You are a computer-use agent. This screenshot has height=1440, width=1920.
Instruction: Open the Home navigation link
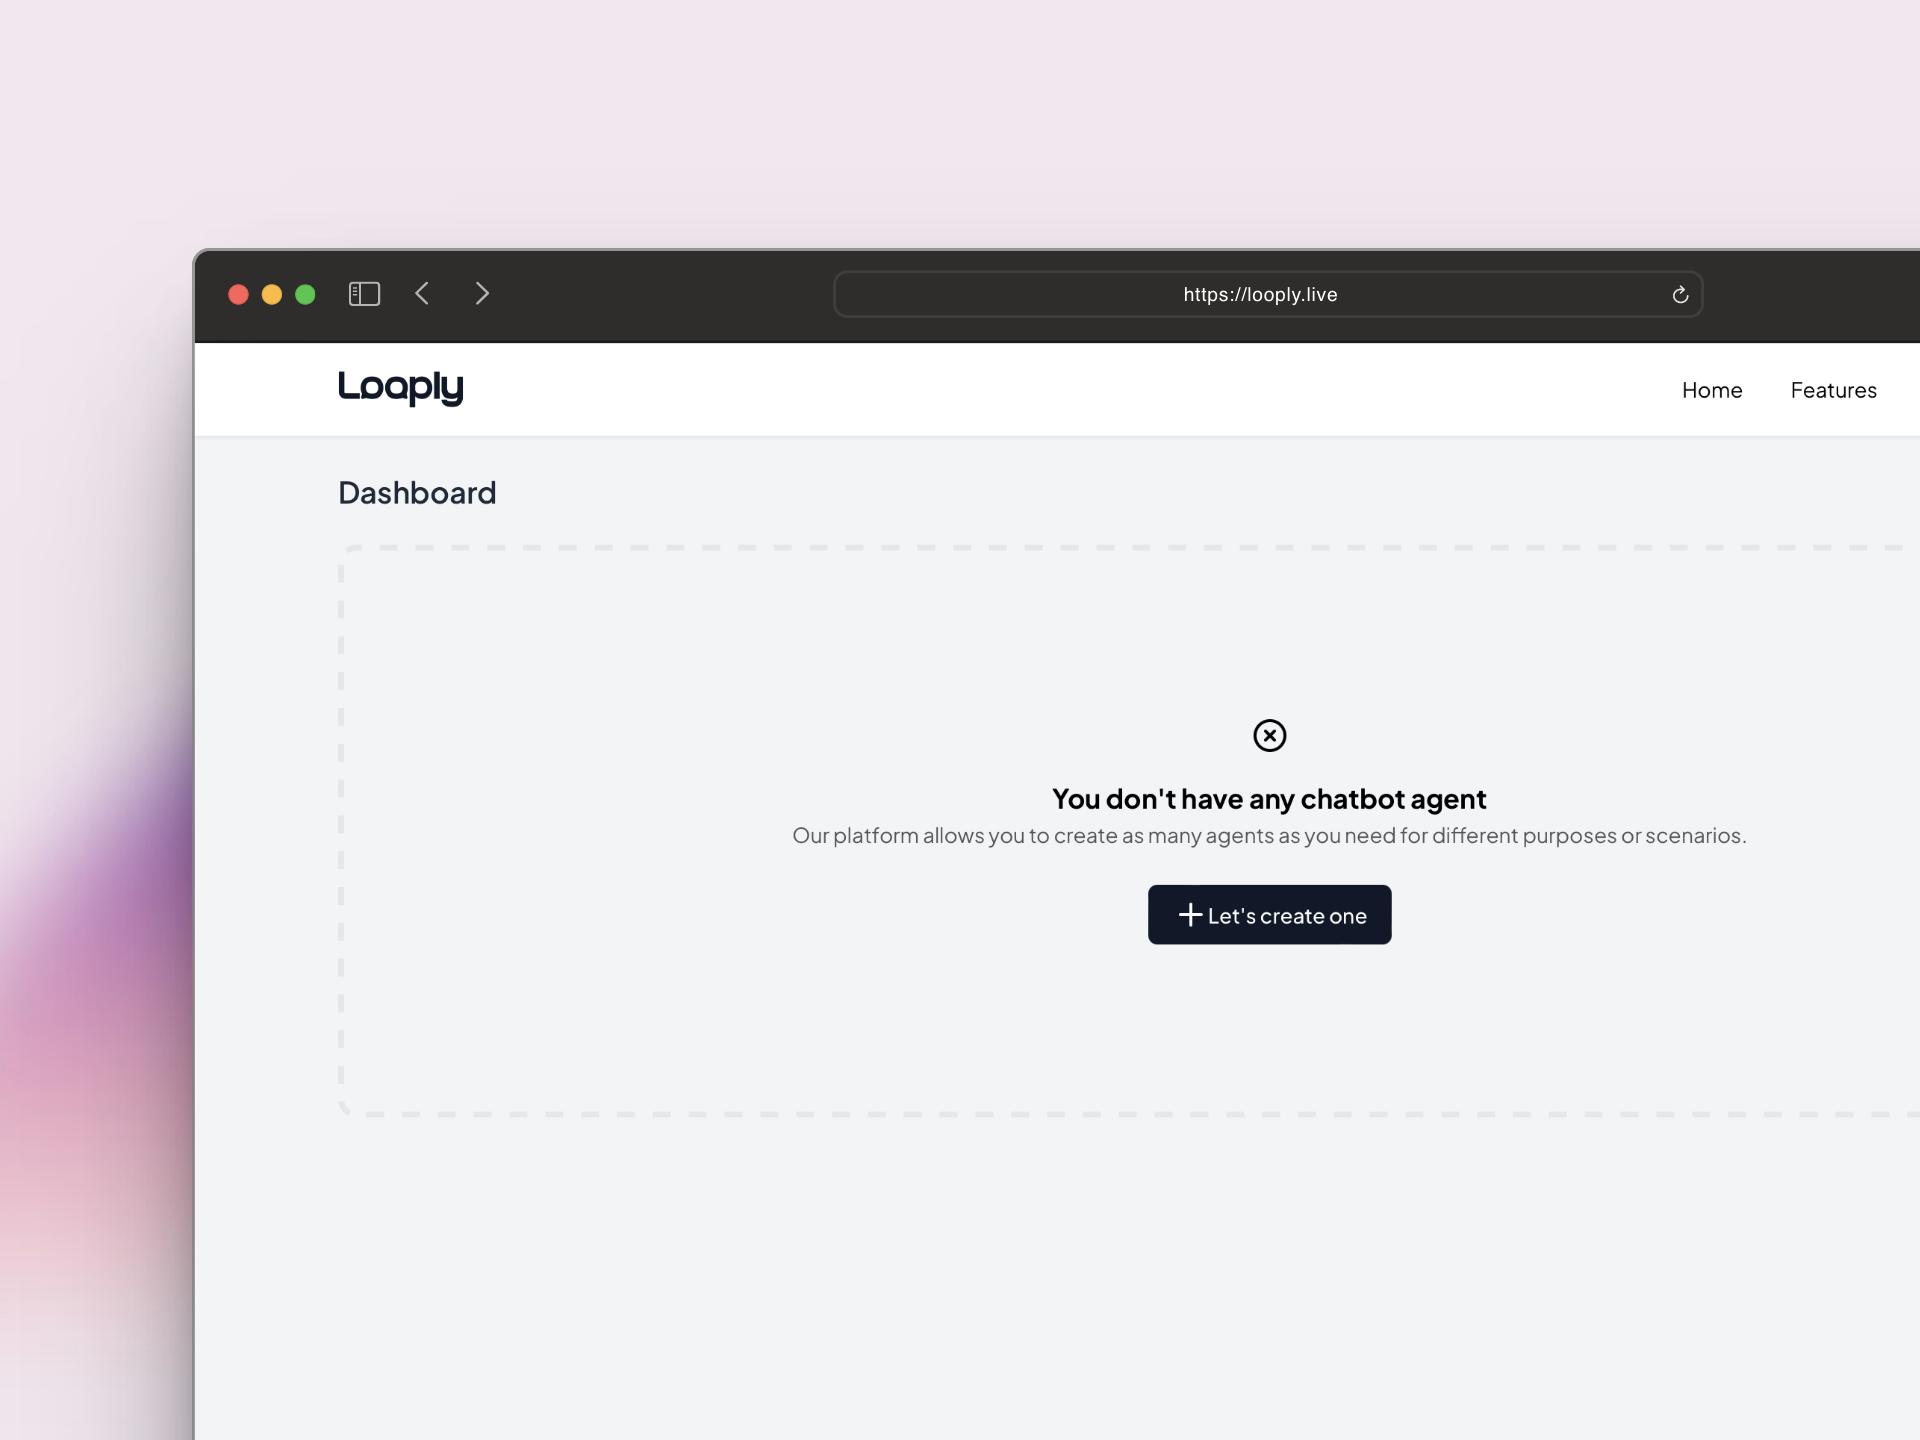point(1711,390)
